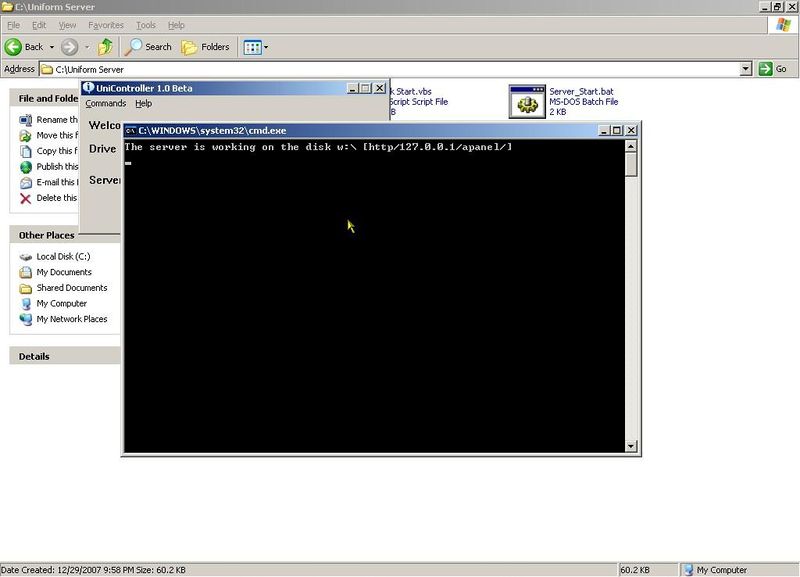This screenshot has height=577, width=800.
Task: Select the Start.vbs file name
Action: [411, 92]
